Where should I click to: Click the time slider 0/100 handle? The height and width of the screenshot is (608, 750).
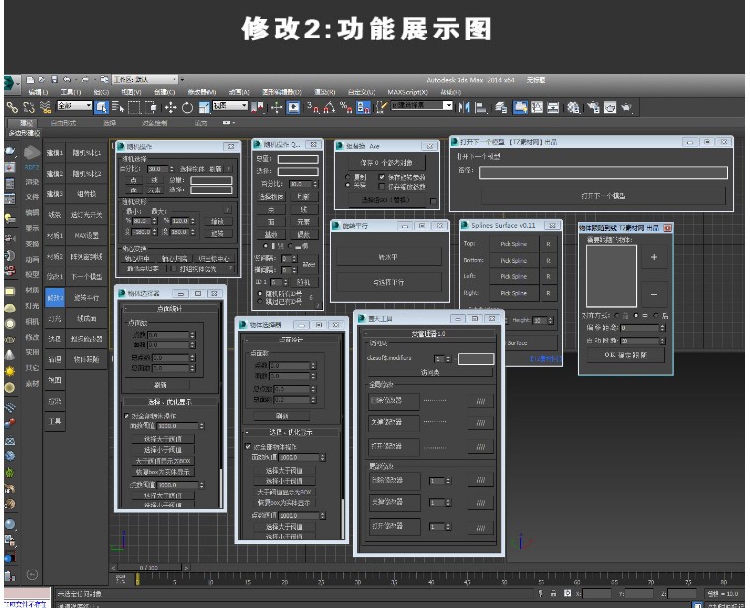pos(149,567)
